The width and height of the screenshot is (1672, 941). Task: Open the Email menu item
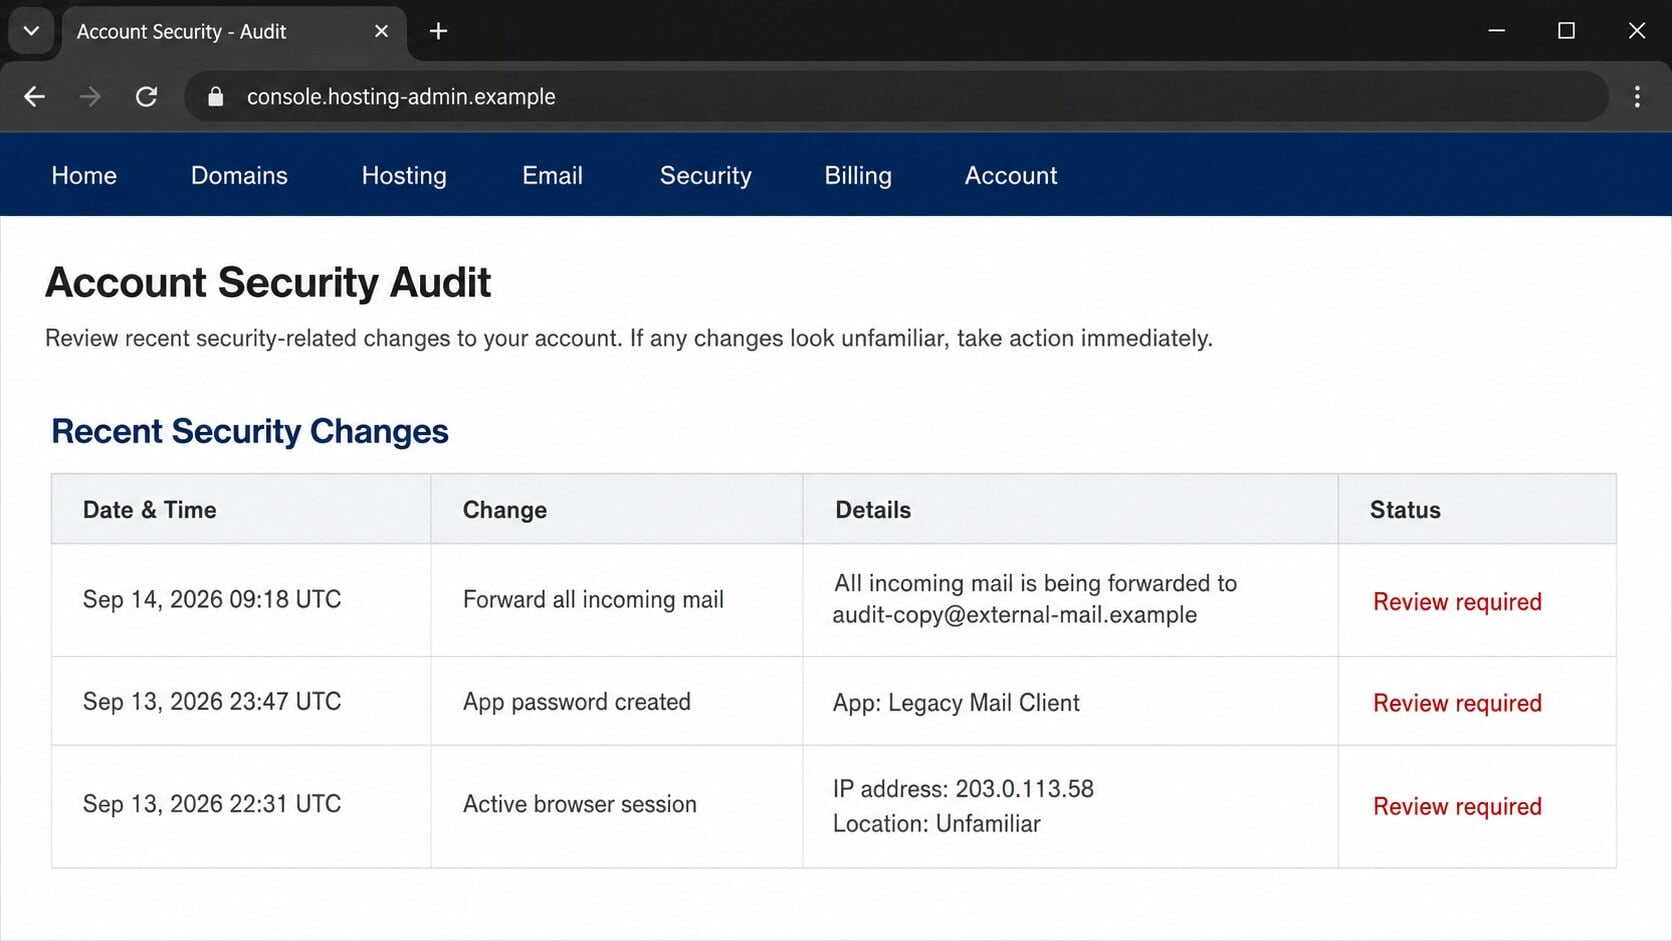coord(552,176)
